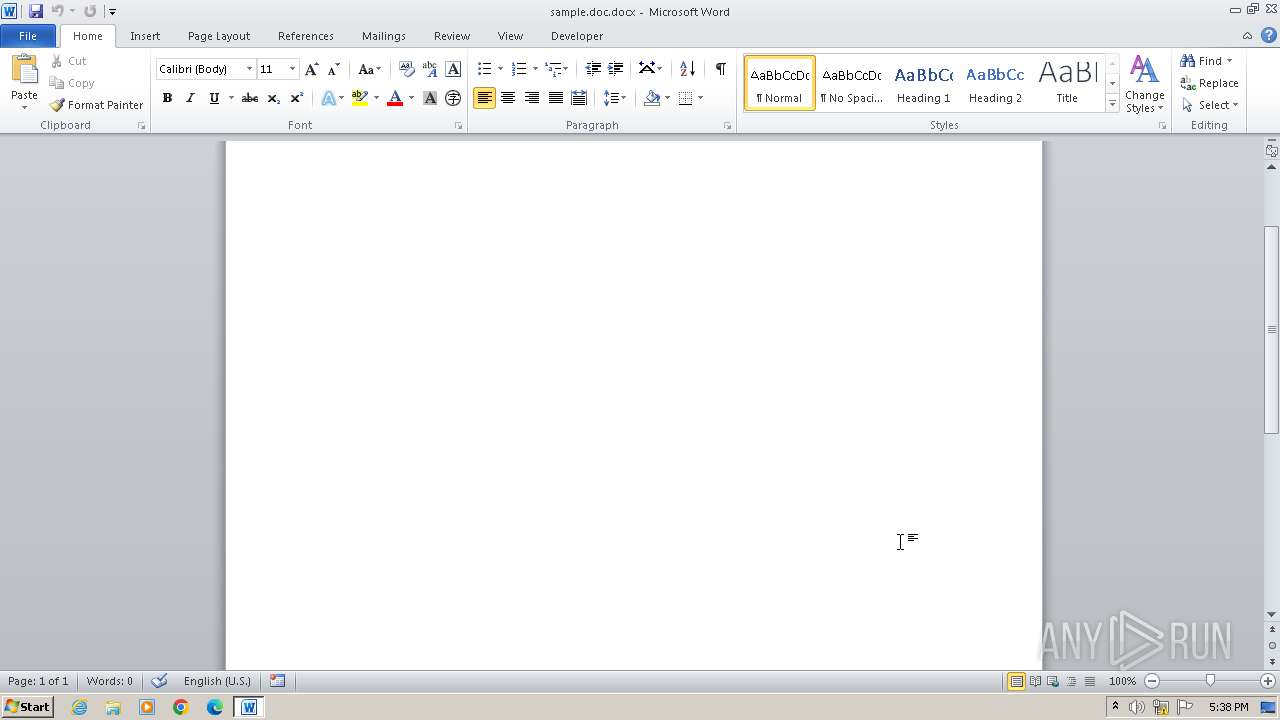Click the Sort icon
The height and width of the screenshot is (720, 1280).
(x=687, y=69)
